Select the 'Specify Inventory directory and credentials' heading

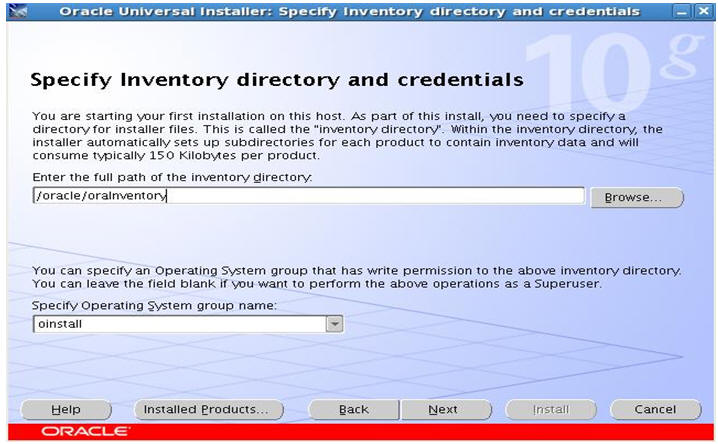[277, 80]
